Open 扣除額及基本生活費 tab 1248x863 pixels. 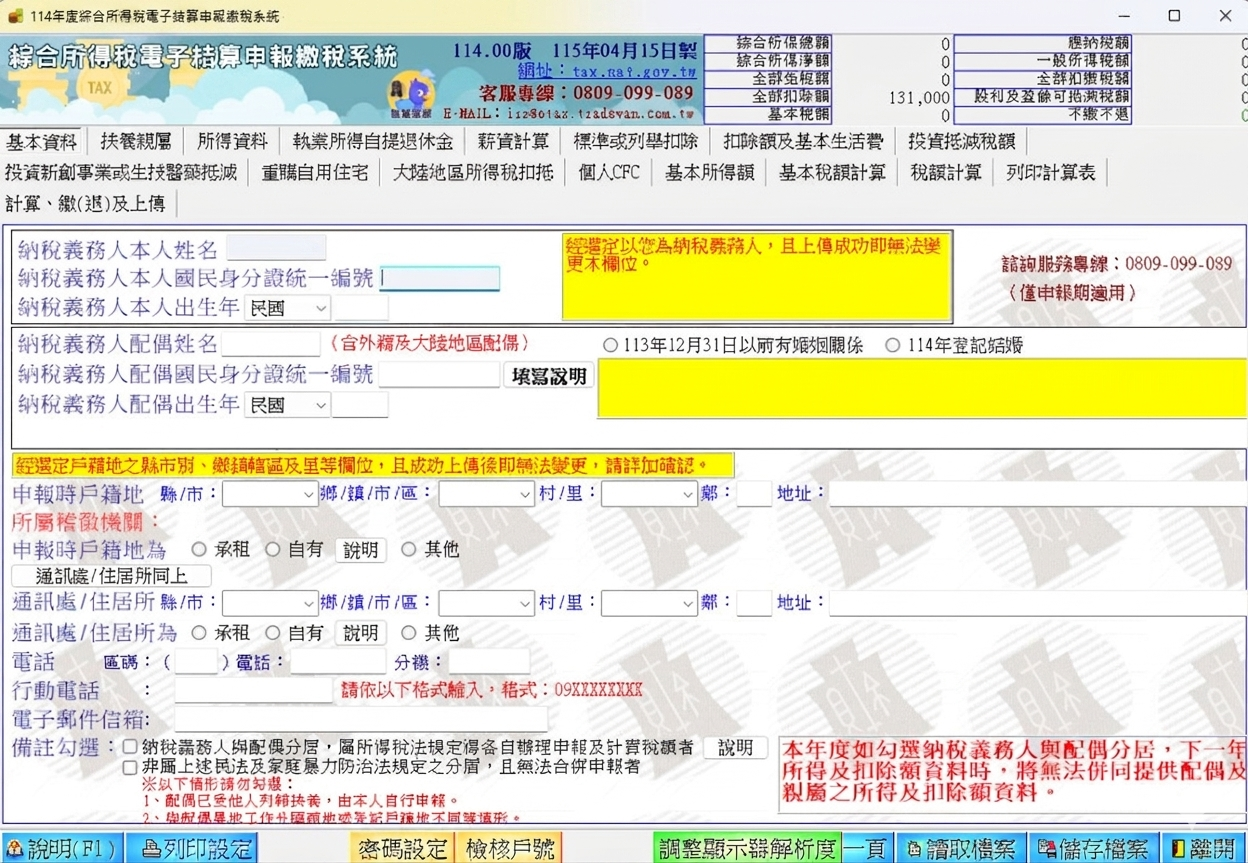(803, 141)
